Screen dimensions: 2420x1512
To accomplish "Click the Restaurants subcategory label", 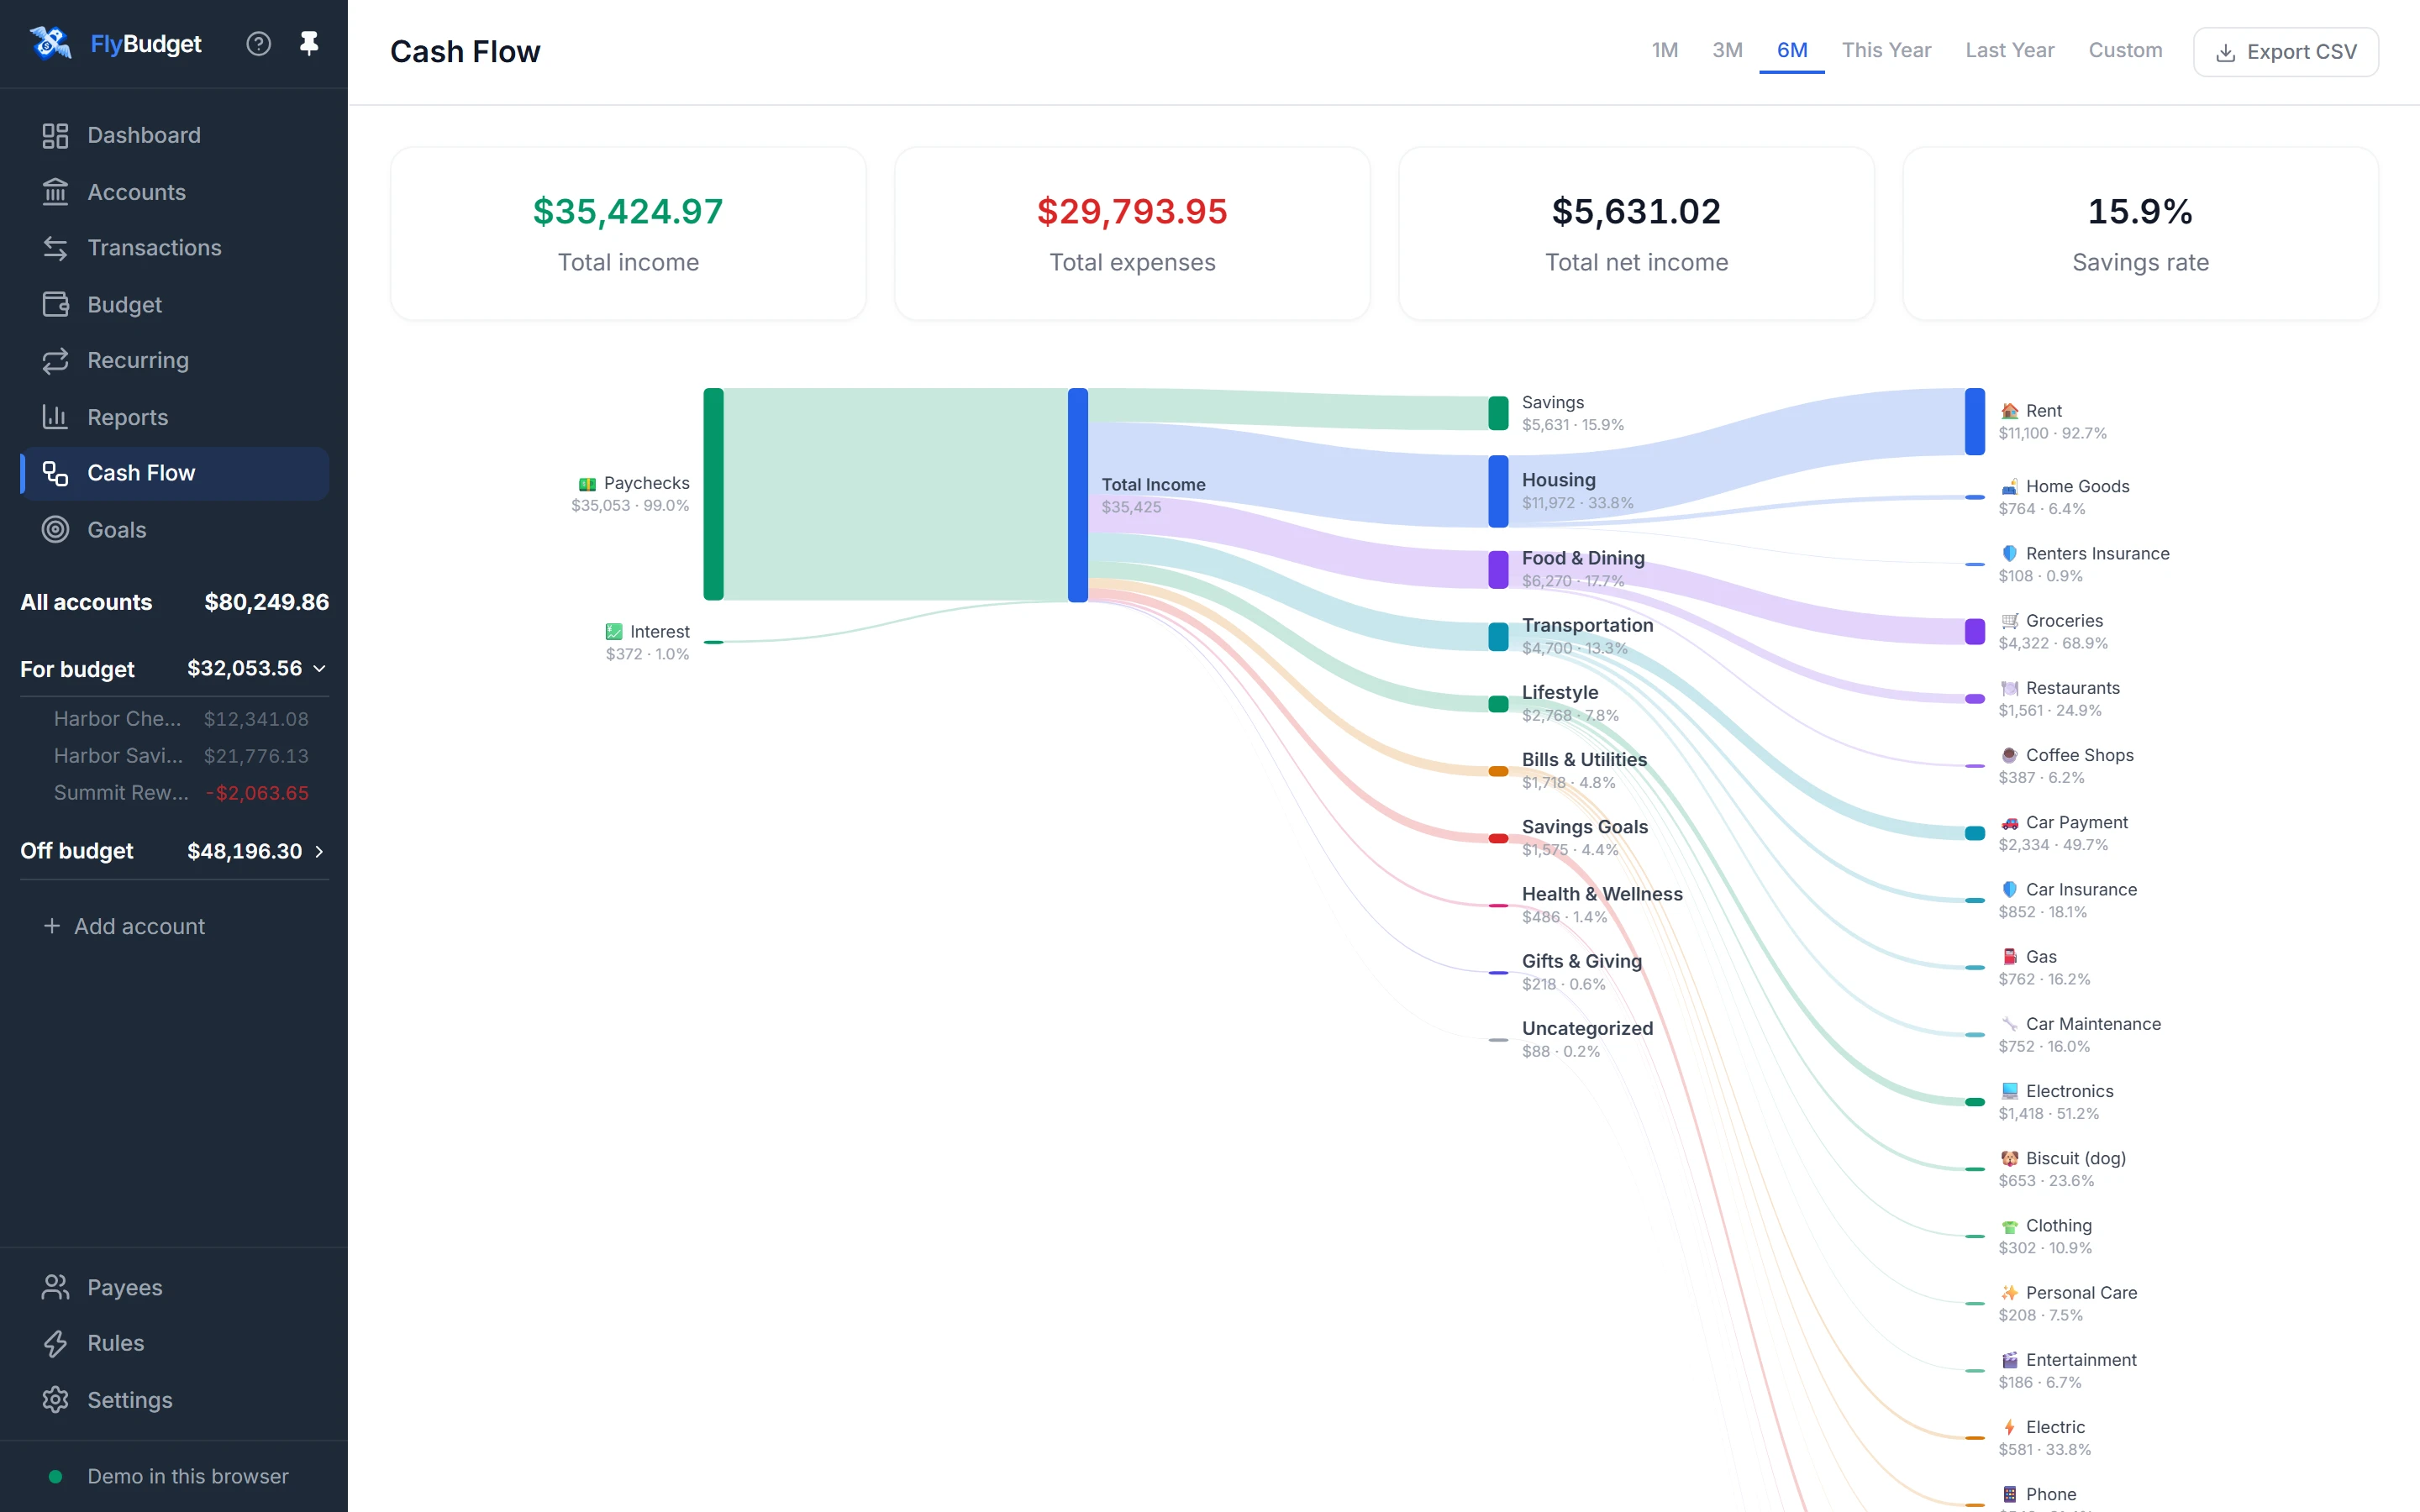I will click(2072, 688).
